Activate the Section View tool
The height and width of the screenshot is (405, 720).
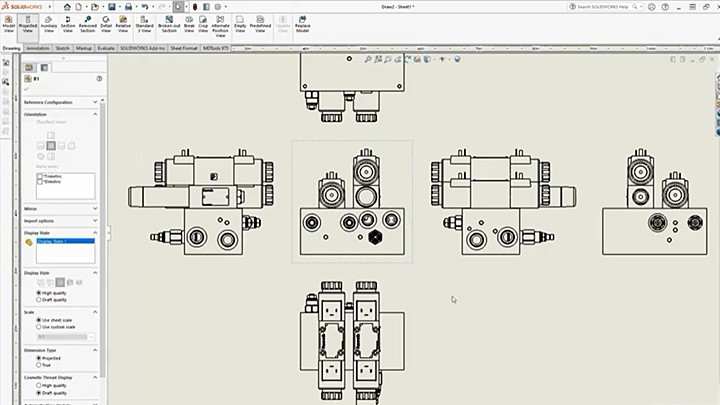[68, 24]
